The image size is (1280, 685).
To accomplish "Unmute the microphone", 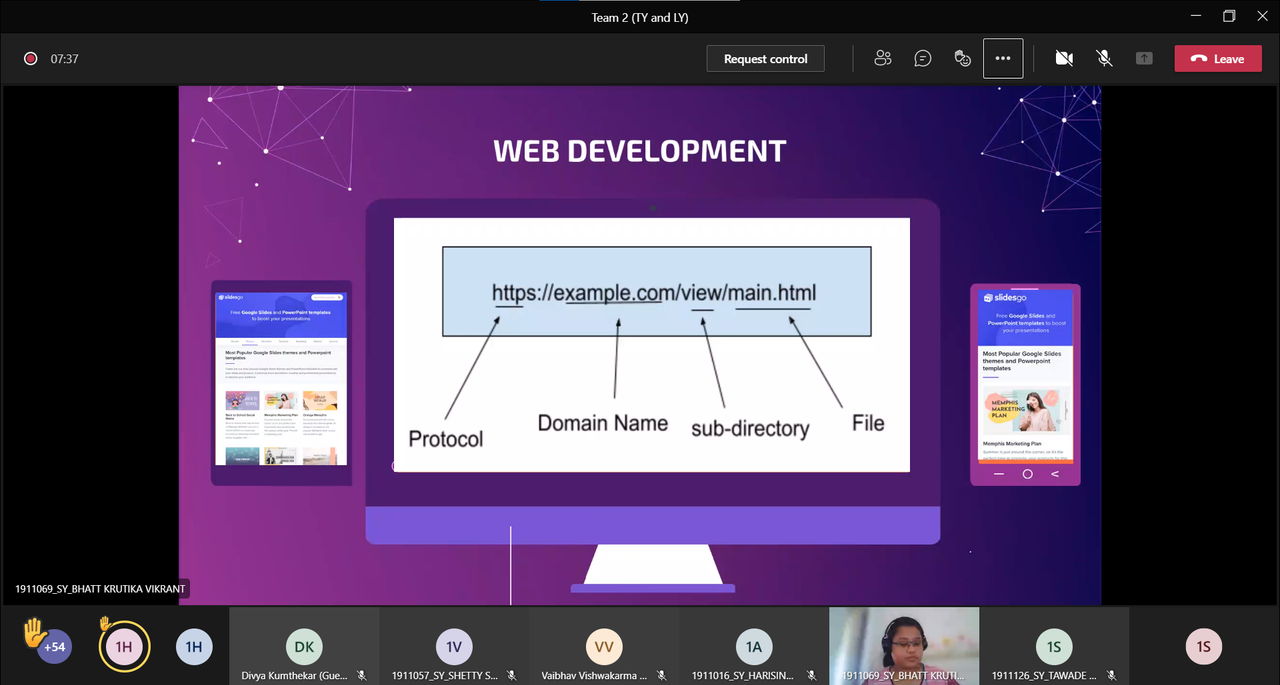I will point(1104,59).
